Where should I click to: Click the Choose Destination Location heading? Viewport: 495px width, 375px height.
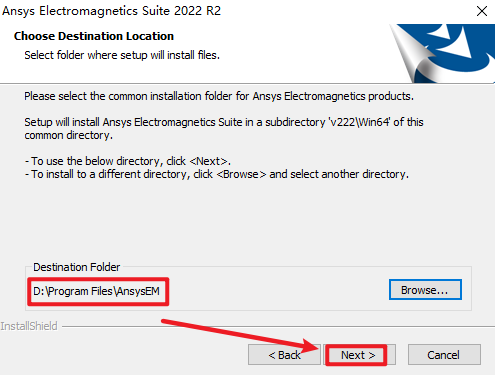[x=94, y=36]
